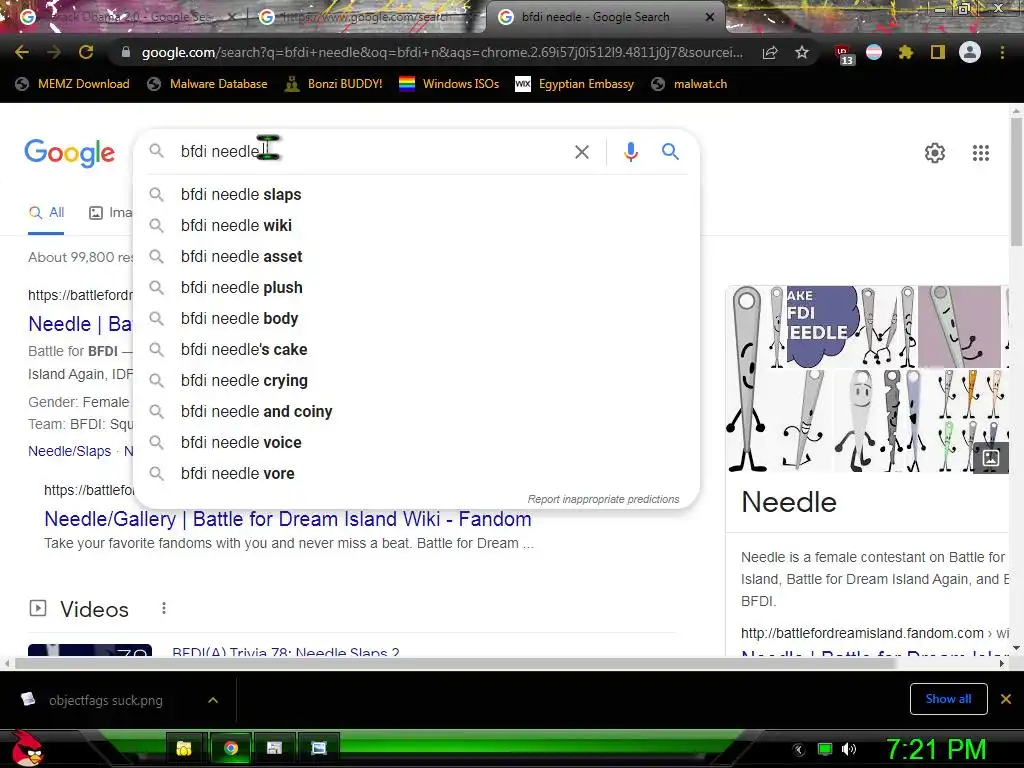The height and width of the screenshot is (768, 1024).
Task: Toggle the Chrome side panel icon
Action: point(938,52)
